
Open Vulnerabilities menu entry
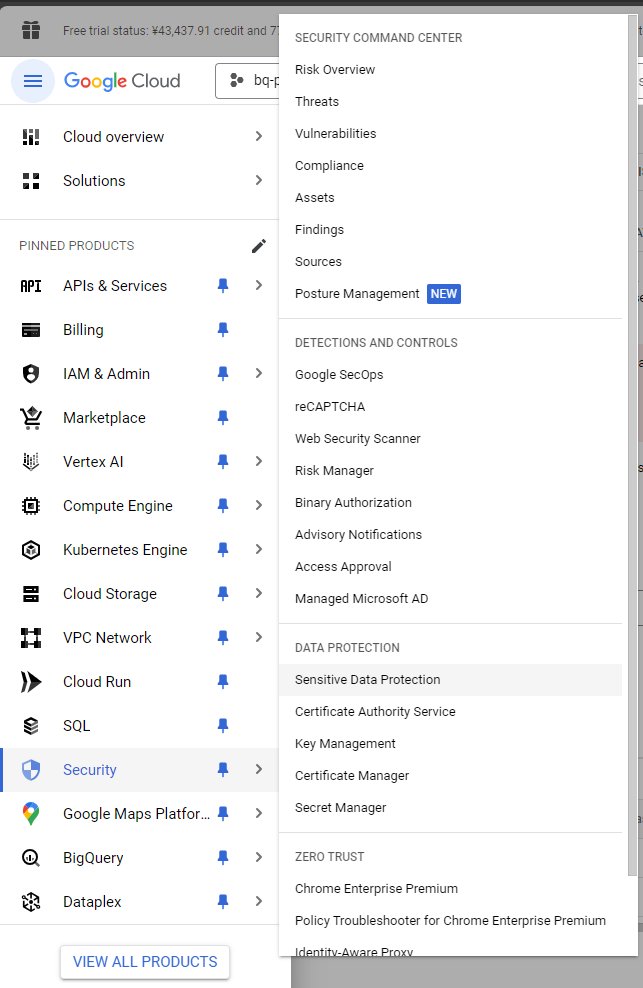(335, 134)
